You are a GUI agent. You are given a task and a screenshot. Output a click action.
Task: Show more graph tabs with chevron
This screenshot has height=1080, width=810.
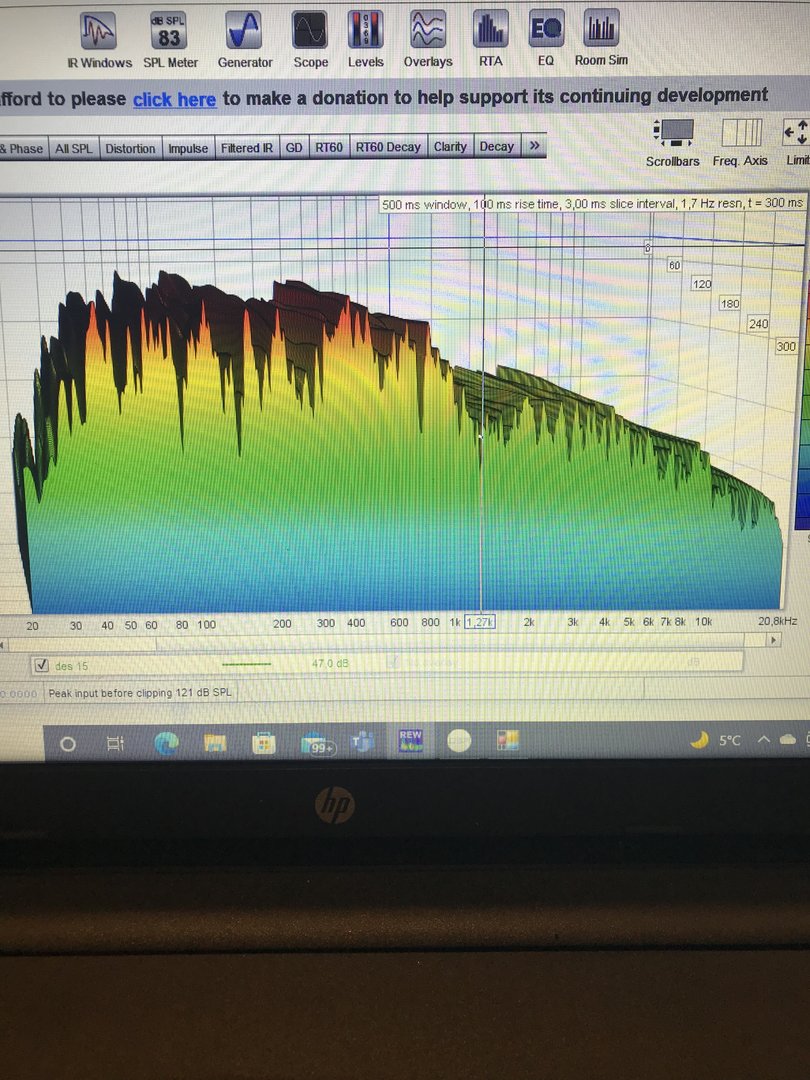[x=534, y=145]
